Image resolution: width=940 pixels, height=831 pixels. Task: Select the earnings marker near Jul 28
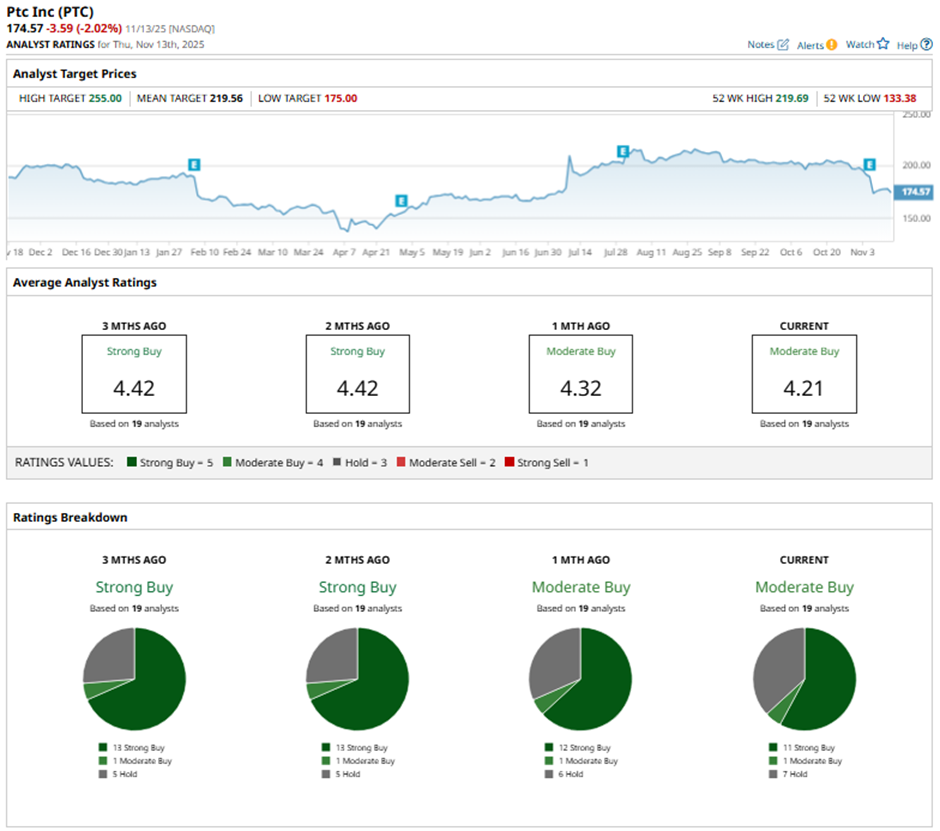point(622,152)
